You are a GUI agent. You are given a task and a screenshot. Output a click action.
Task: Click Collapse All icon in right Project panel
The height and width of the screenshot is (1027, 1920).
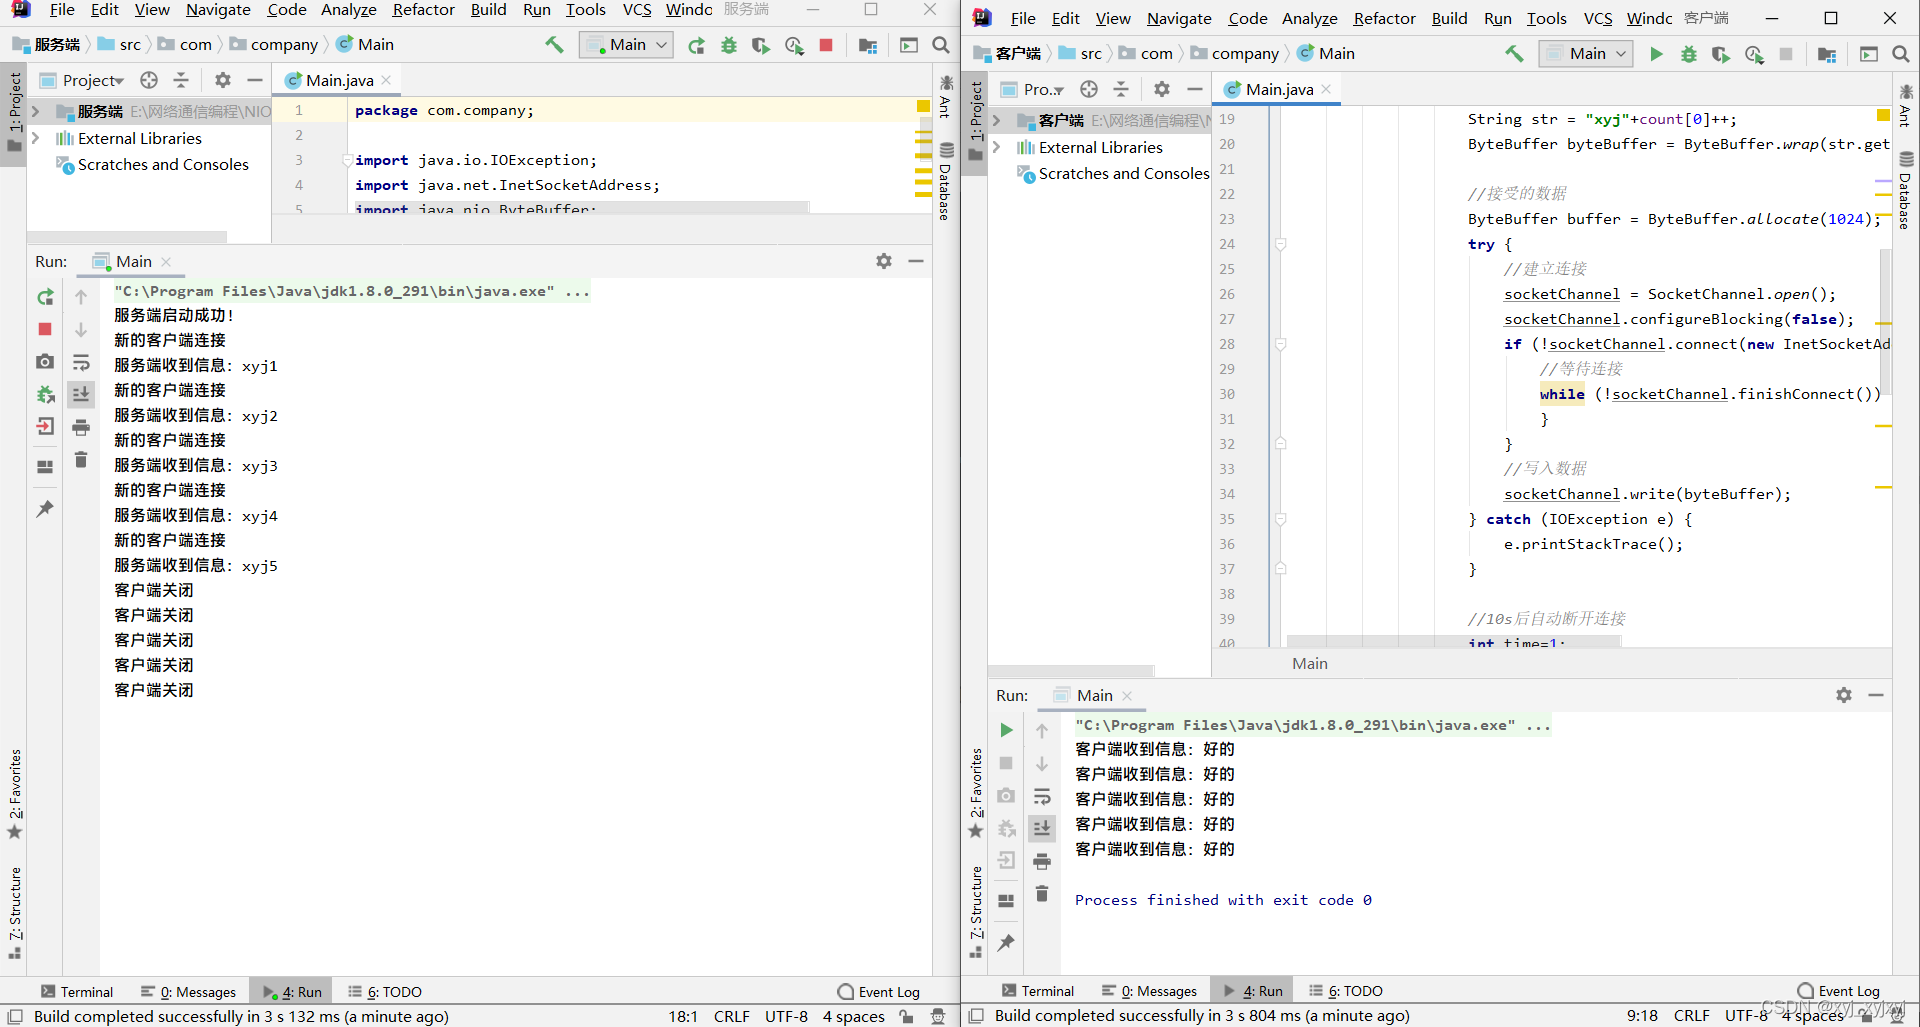click(1121, 89)
